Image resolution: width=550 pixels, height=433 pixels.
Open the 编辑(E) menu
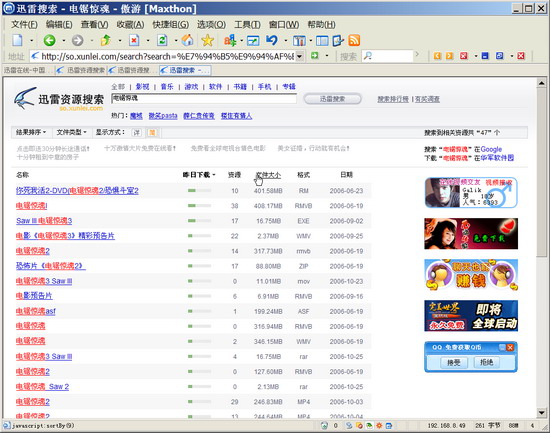(59, 25)
